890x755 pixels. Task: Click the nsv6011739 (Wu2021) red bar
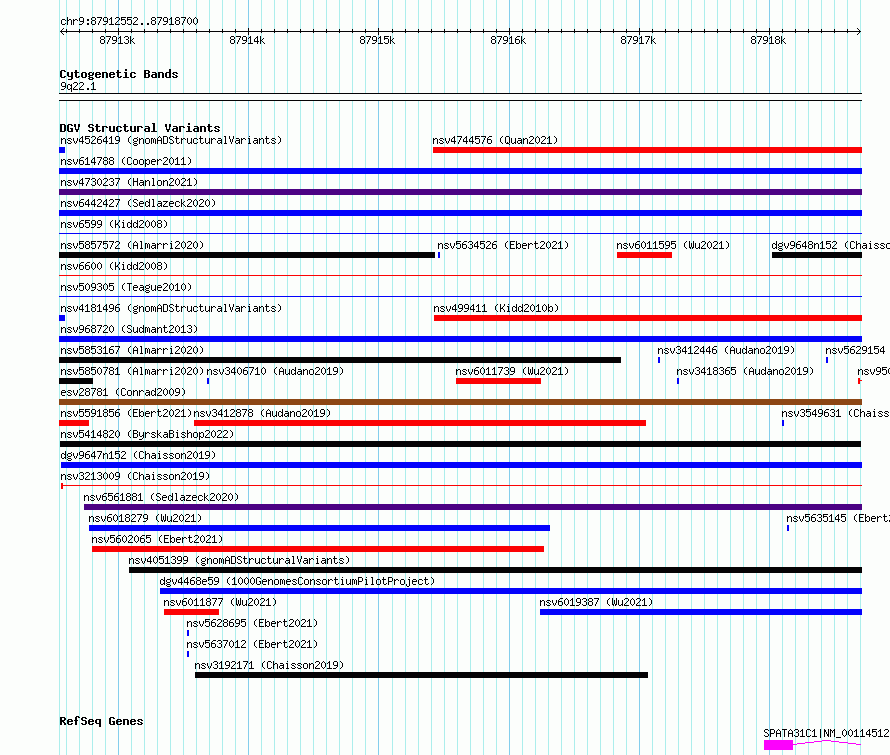pos(498,381)
